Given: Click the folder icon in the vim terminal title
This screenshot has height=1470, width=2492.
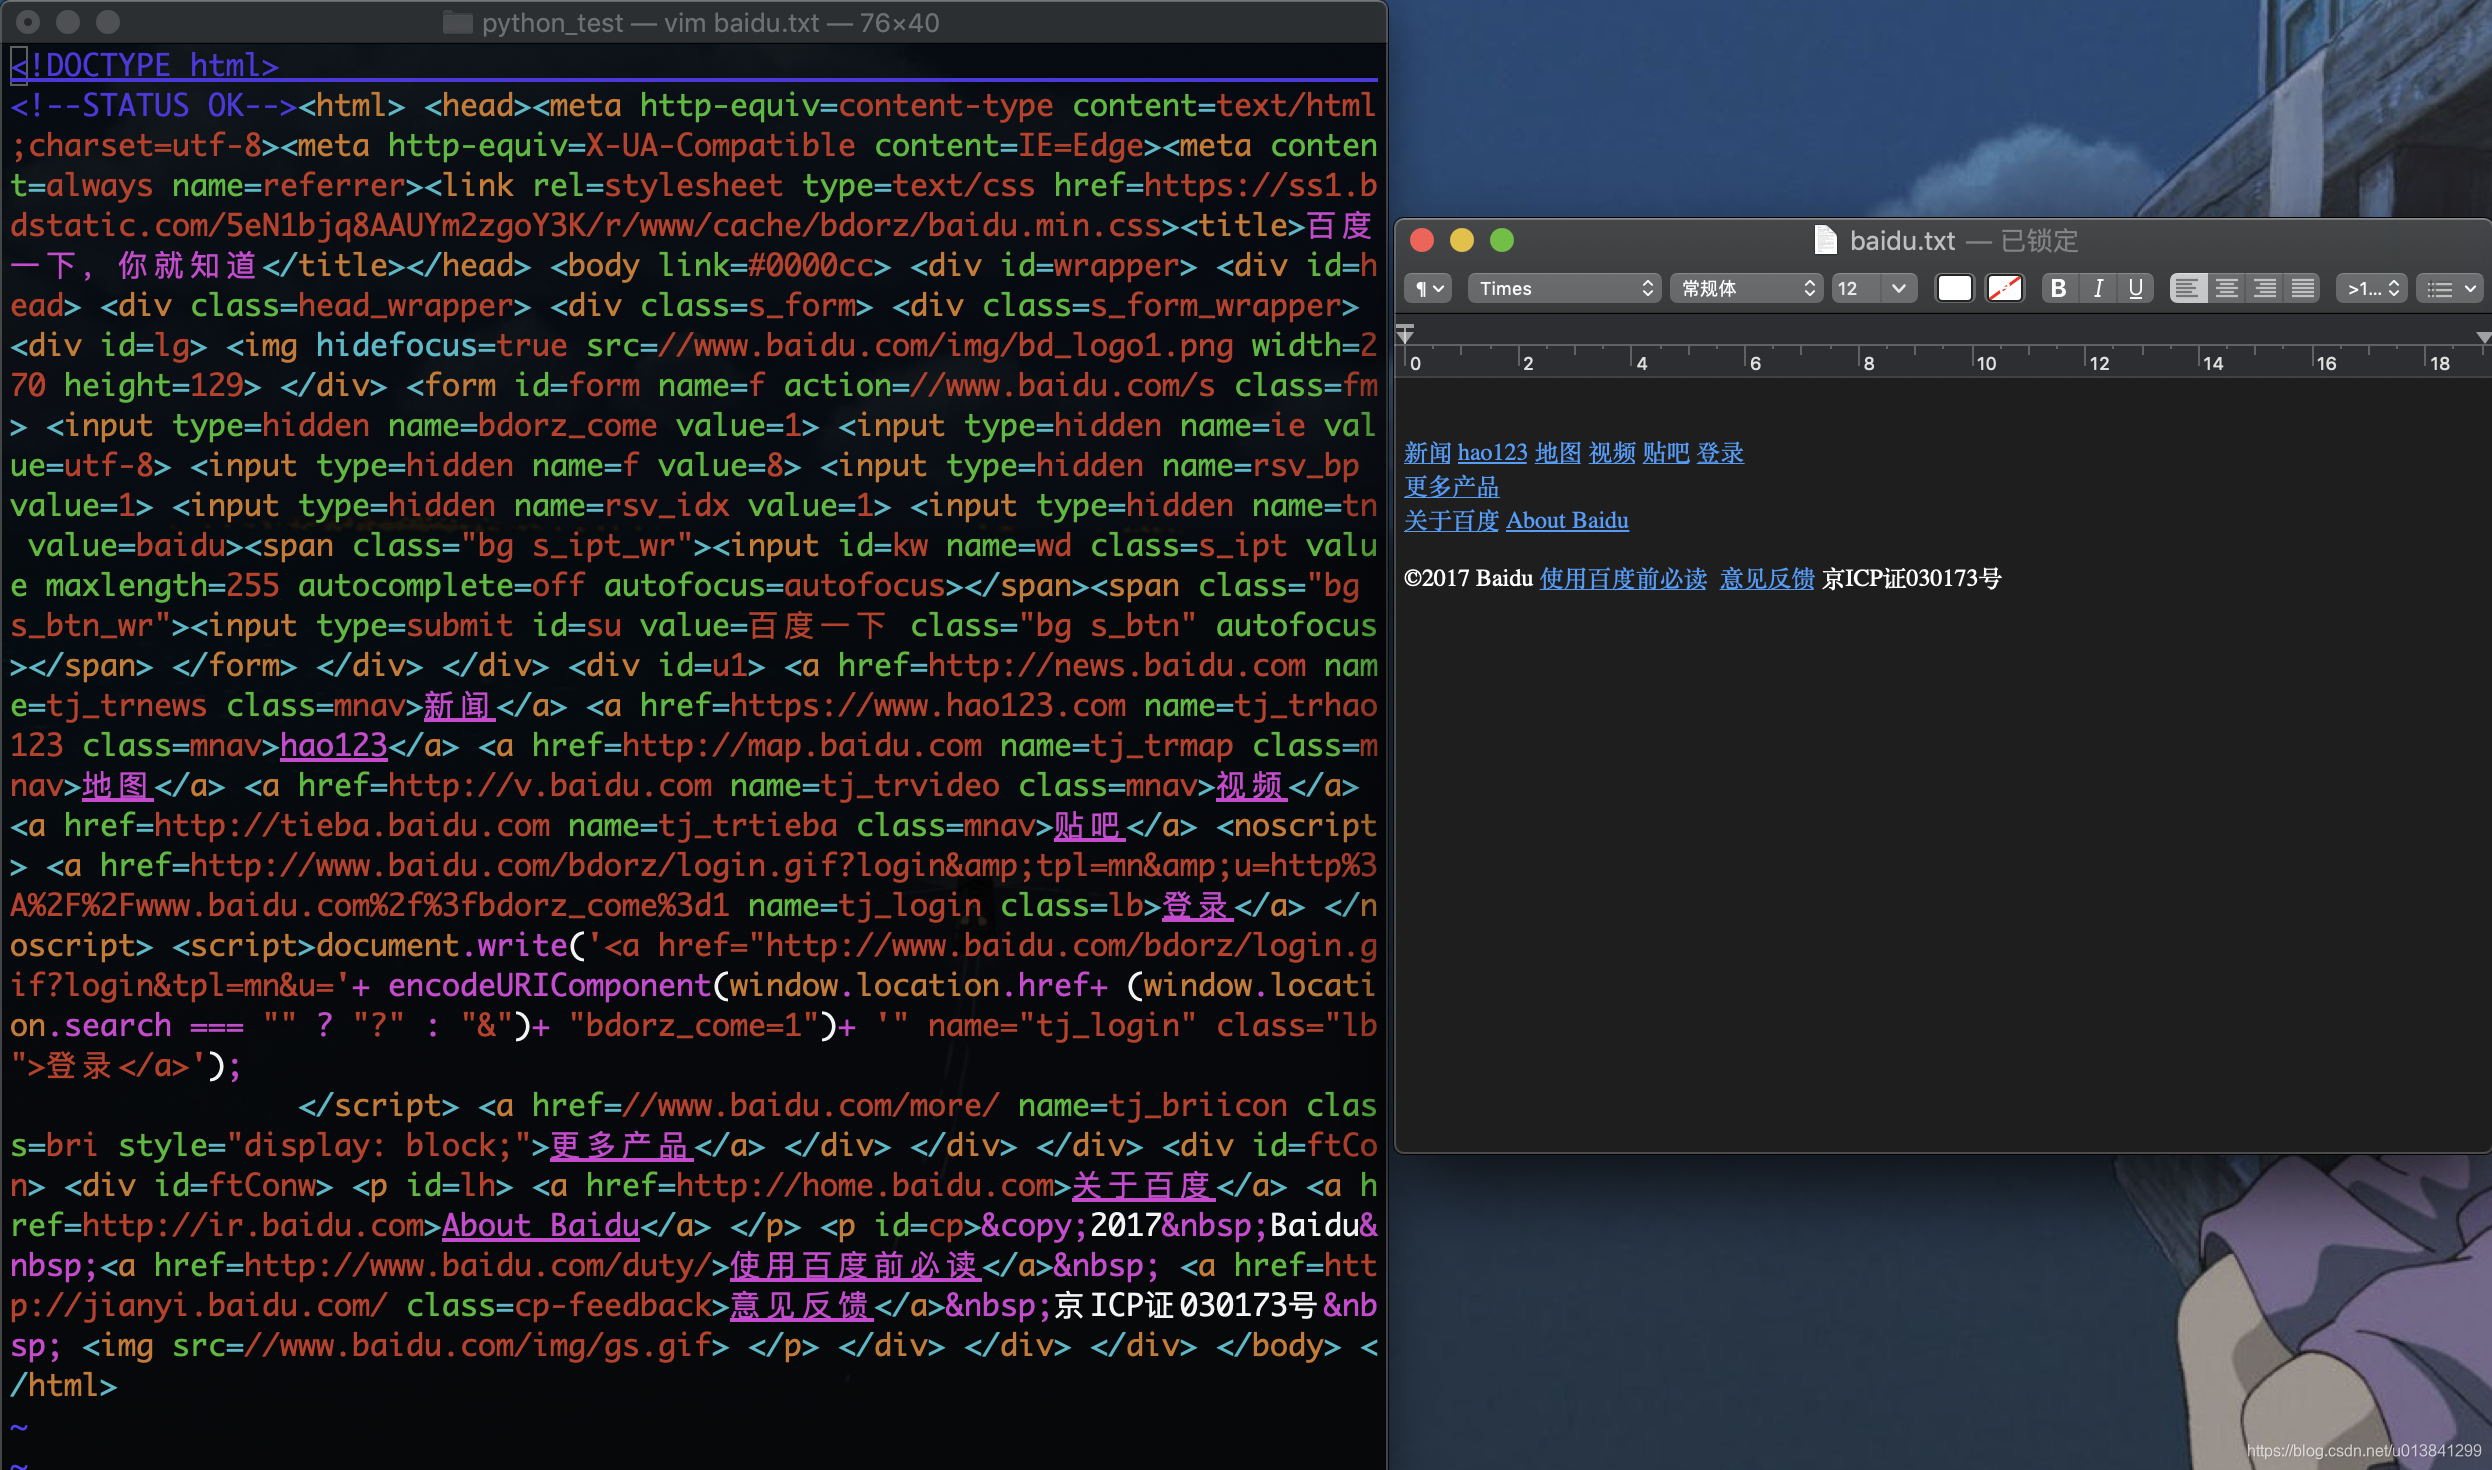Looking at the screenshot, I should [457, 22].
